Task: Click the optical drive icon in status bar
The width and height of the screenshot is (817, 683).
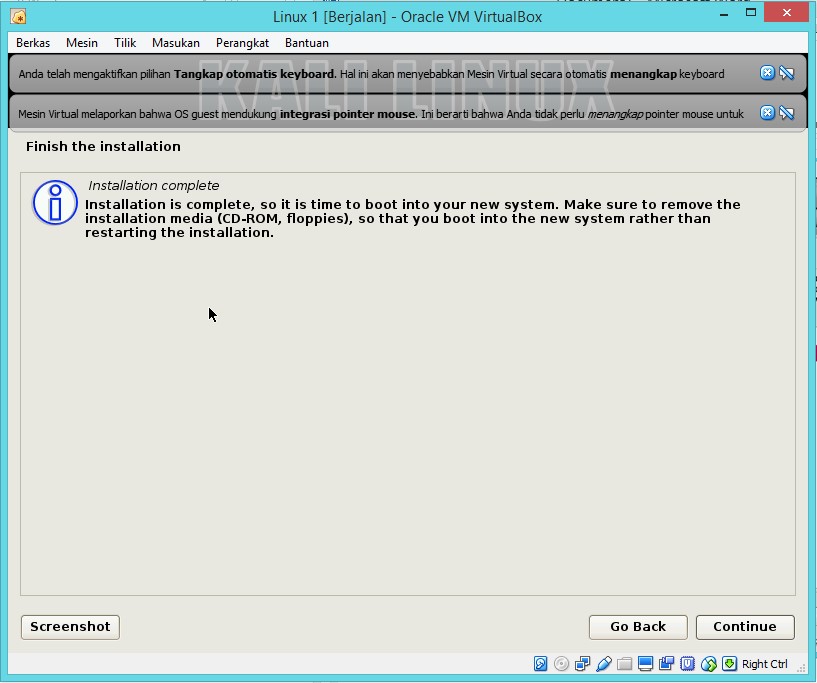Action: click(x=561, y=664)
